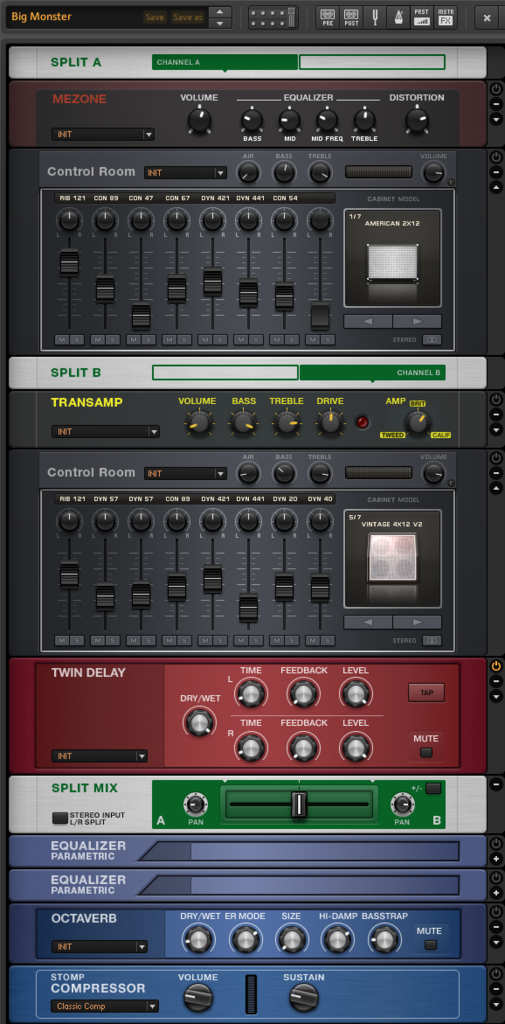
Task: Solo RIB 121 channel in first Control Room
Action: (76, 340)
